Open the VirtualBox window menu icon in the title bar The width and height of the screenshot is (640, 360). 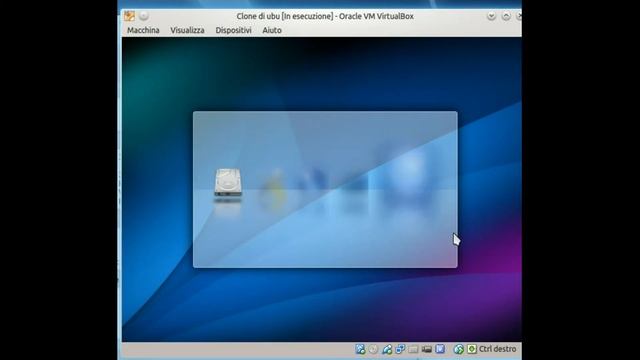tap(129, 16)
